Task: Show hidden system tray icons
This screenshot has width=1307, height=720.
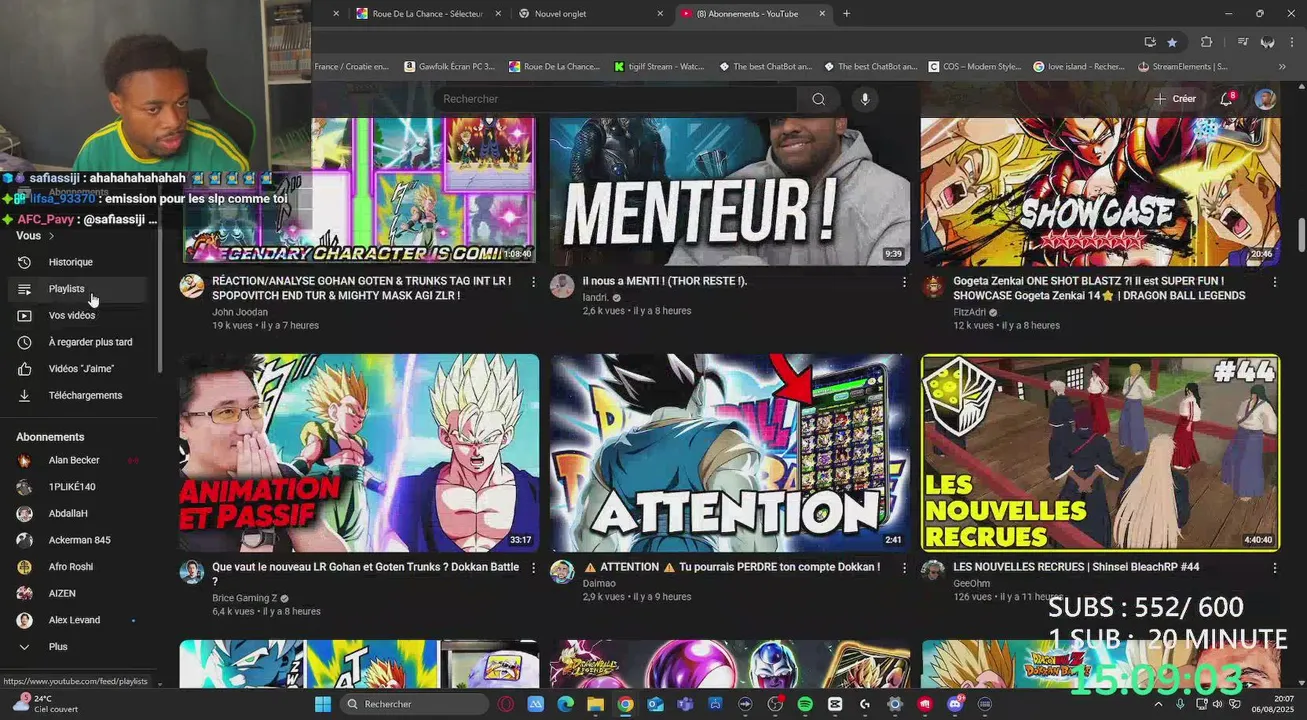Action: coord(1158,704)
